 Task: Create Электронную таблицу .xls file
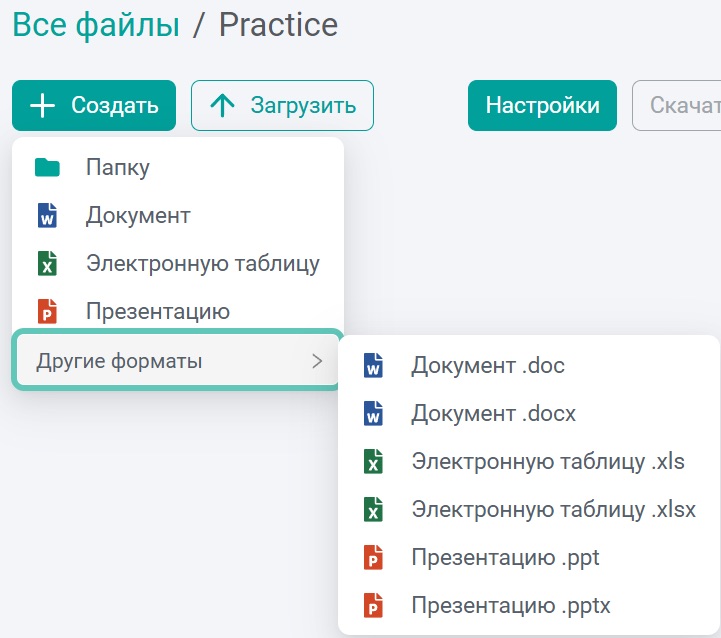pyautogui.click(x=529, y=461)
